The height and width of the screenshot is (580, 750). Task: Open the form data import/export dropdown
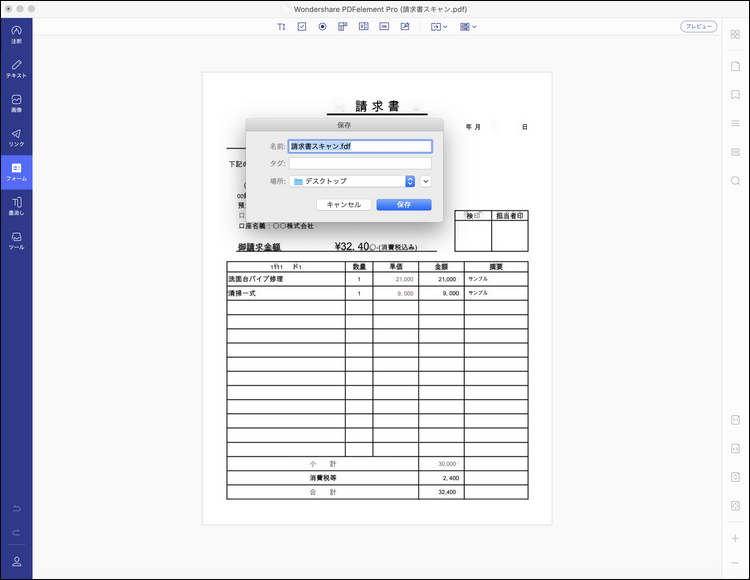[x=439, y=27]
